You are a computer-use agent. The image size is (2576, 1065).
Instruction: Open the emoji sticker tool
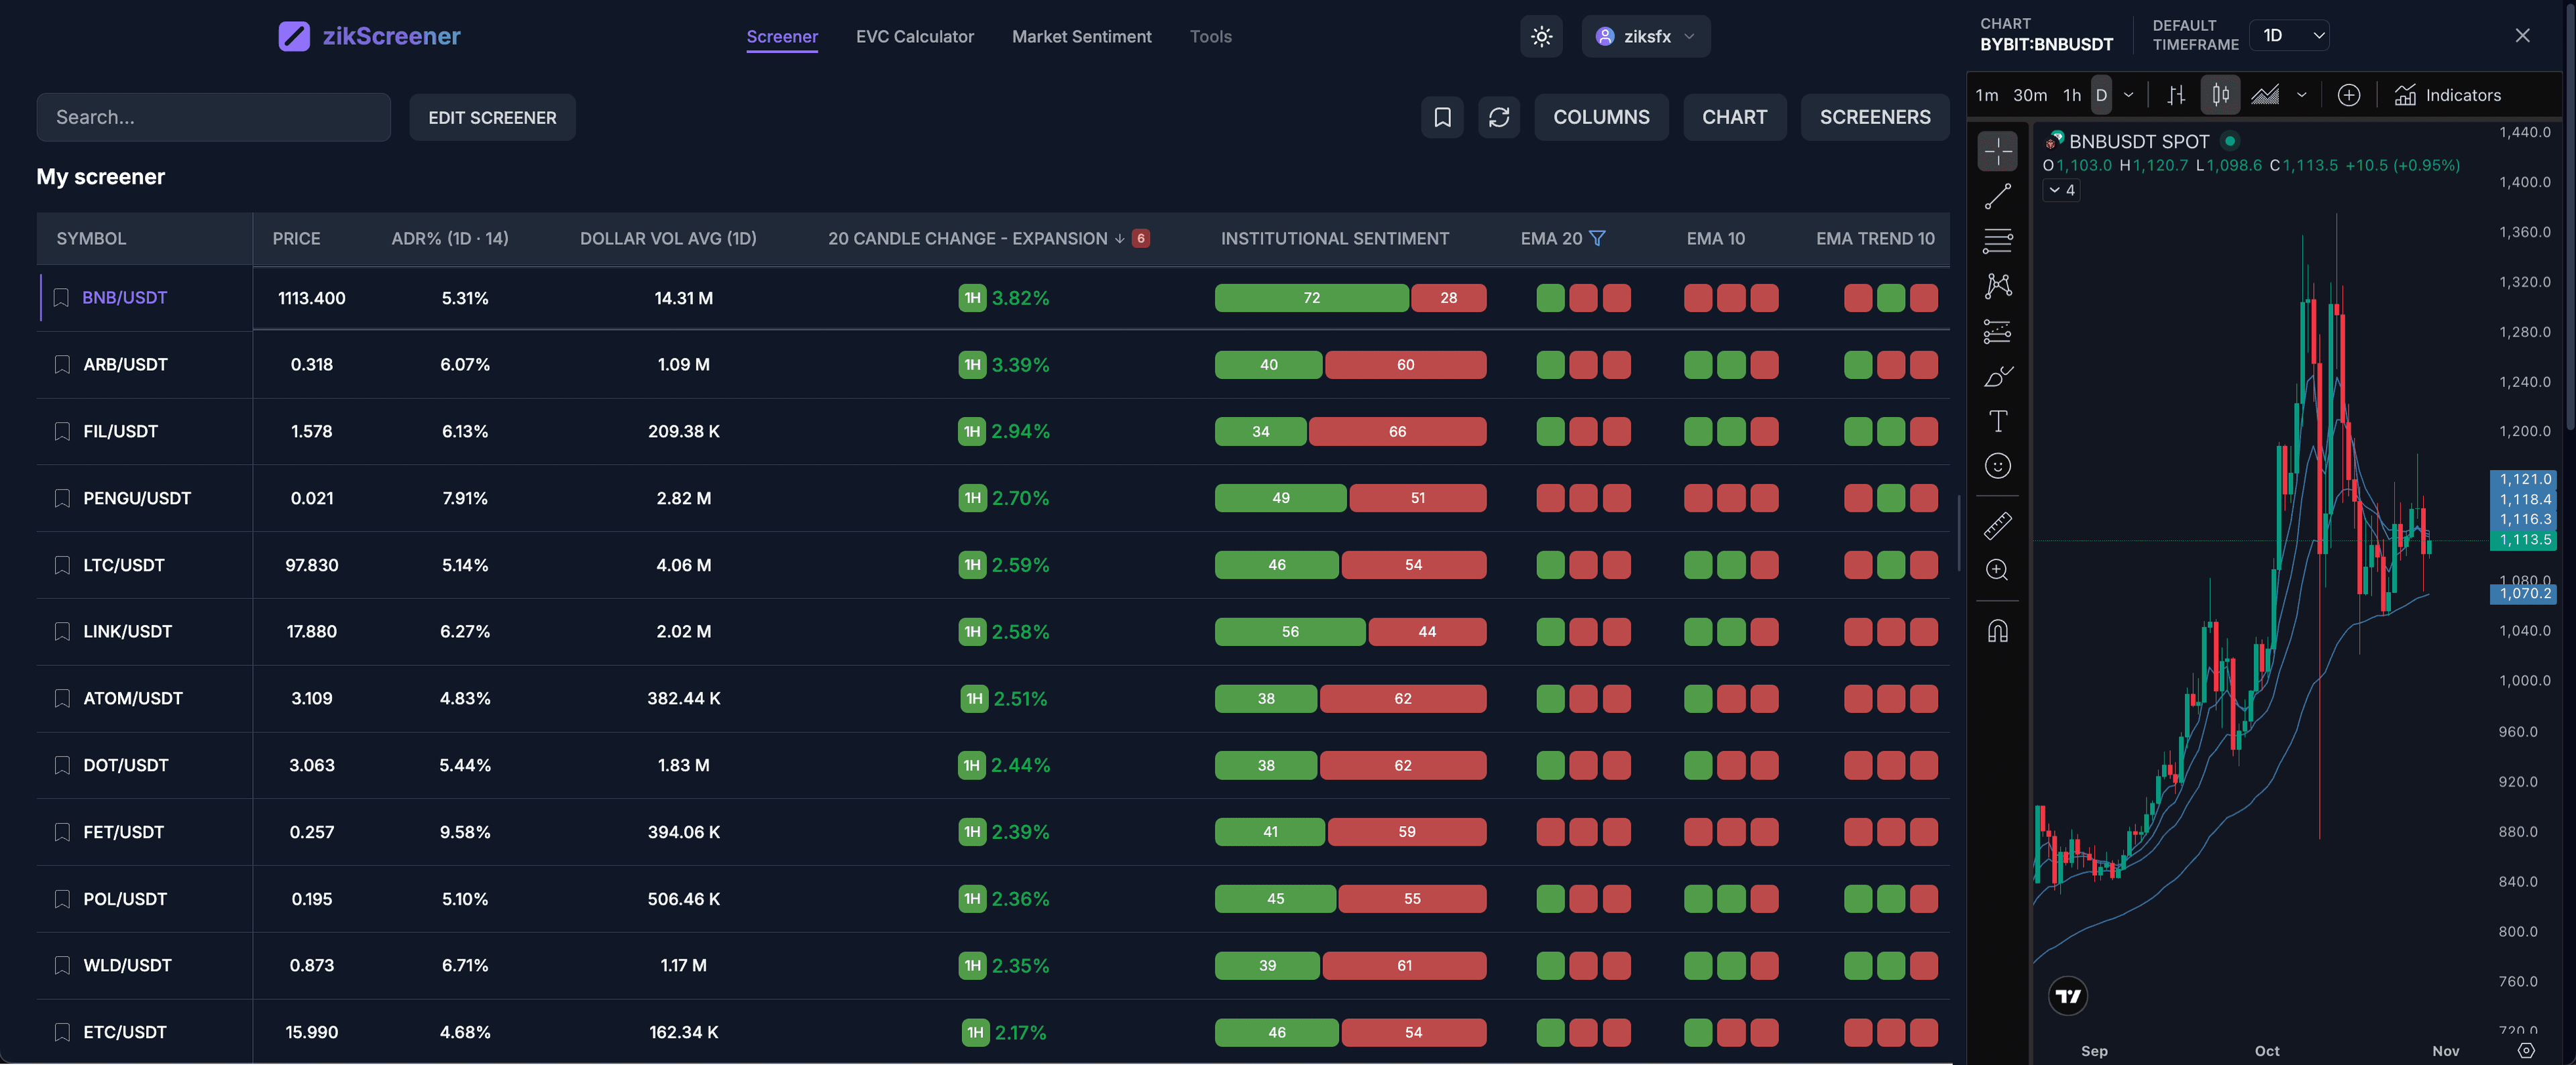point(1997,466)
